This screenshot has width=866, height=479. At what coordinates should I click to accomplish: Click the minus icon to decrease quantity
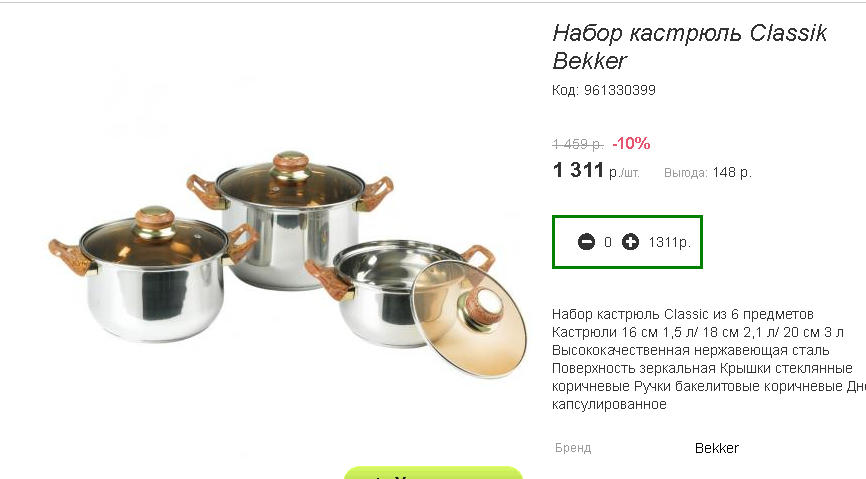pyautogui.click(x=586, y=242)
